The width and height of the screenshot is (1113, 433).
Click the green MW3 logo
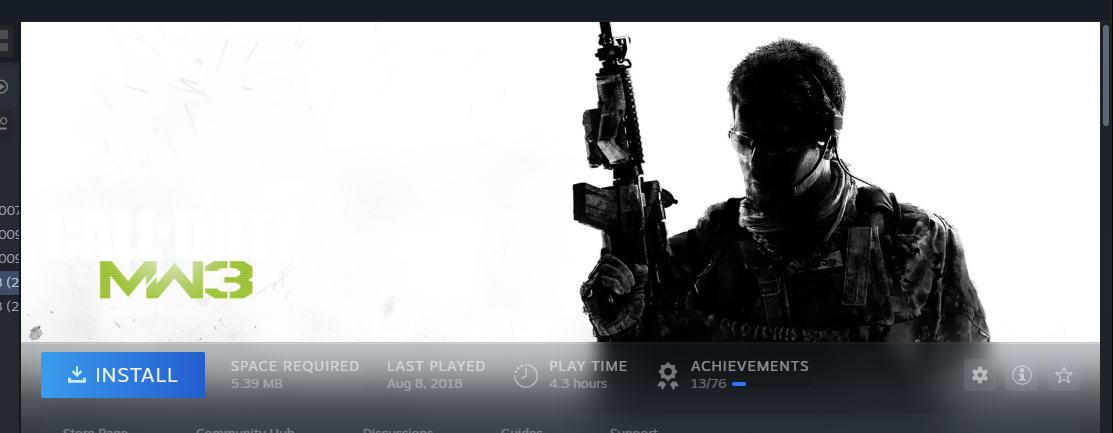pos(176,279)
